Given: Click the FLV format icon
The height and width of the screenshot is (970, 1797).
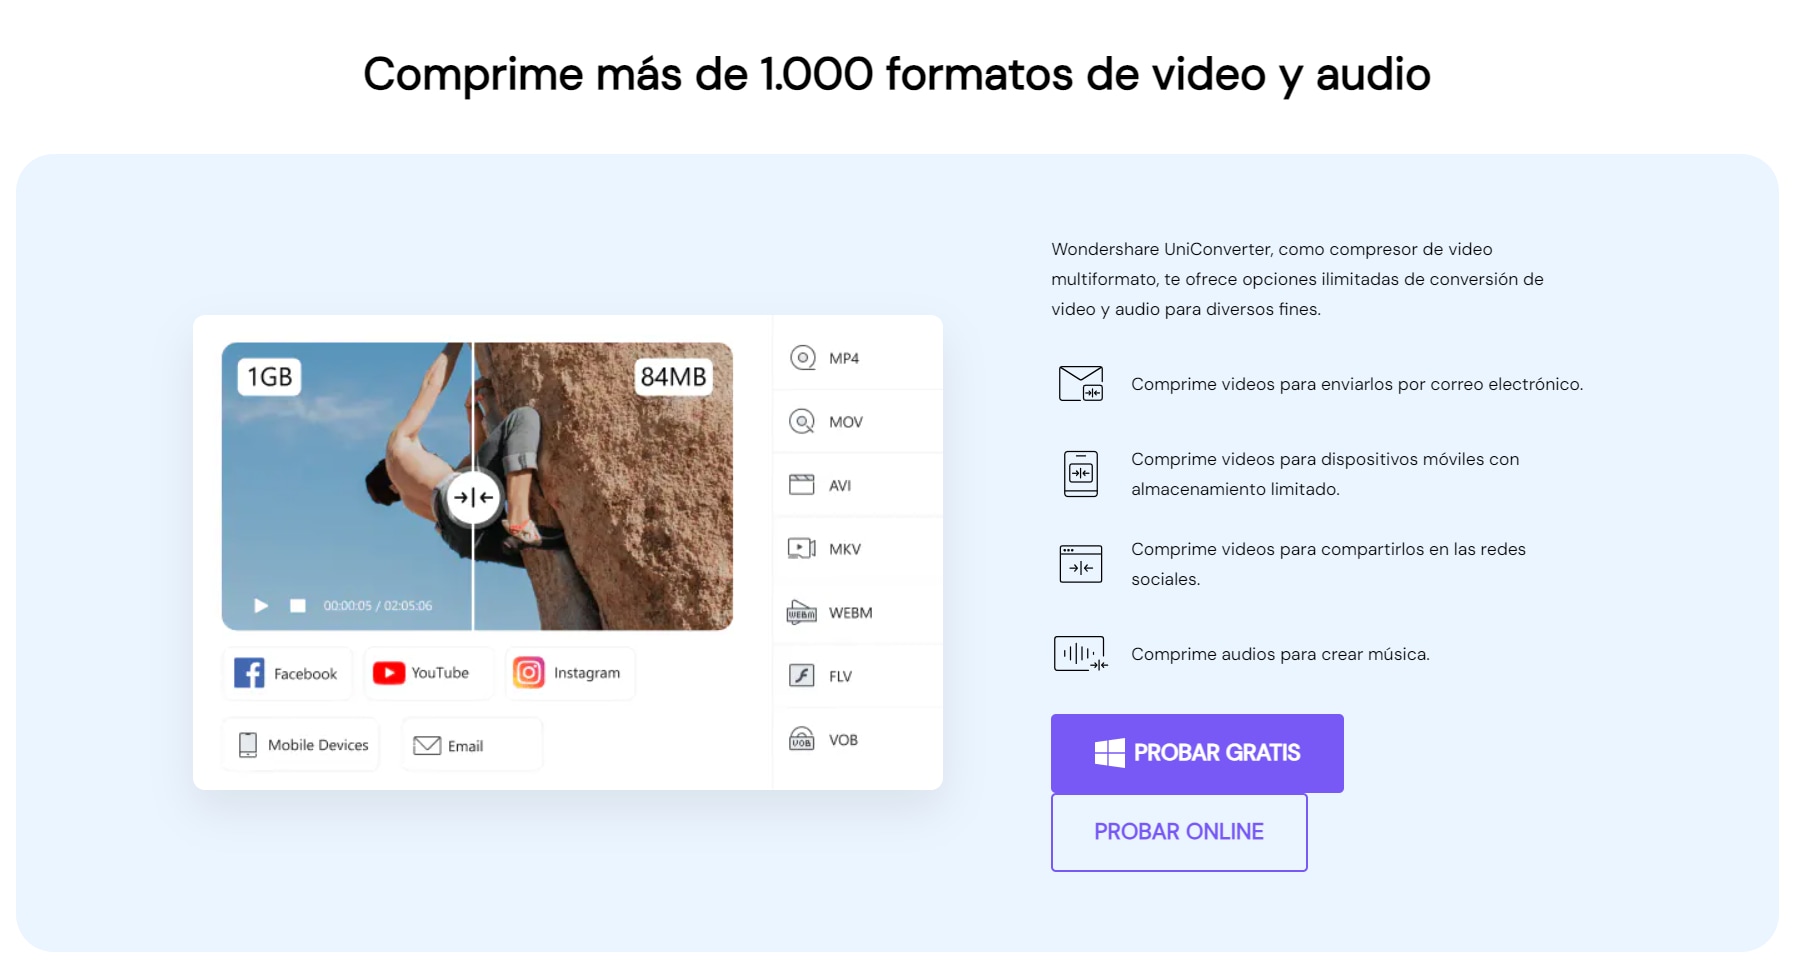Looking at the screenshot, I should coord(802,676).
